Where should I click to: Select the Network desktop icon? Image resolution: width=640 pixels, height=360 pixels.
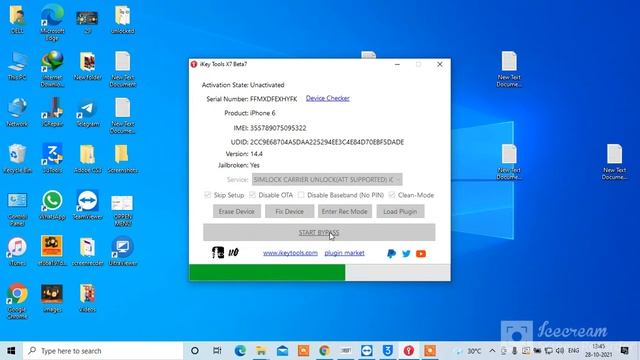pyautogui.click(x=17, y=112)
